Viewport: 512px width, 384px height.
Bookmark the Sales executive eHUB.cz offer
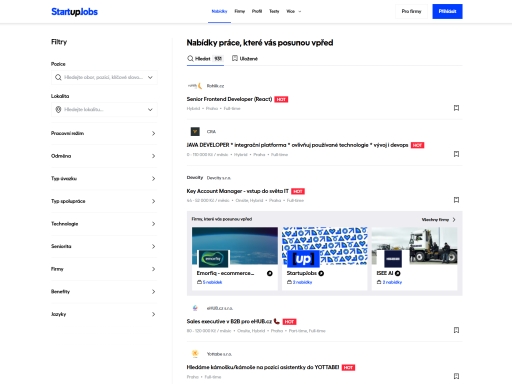click(456, 330)
